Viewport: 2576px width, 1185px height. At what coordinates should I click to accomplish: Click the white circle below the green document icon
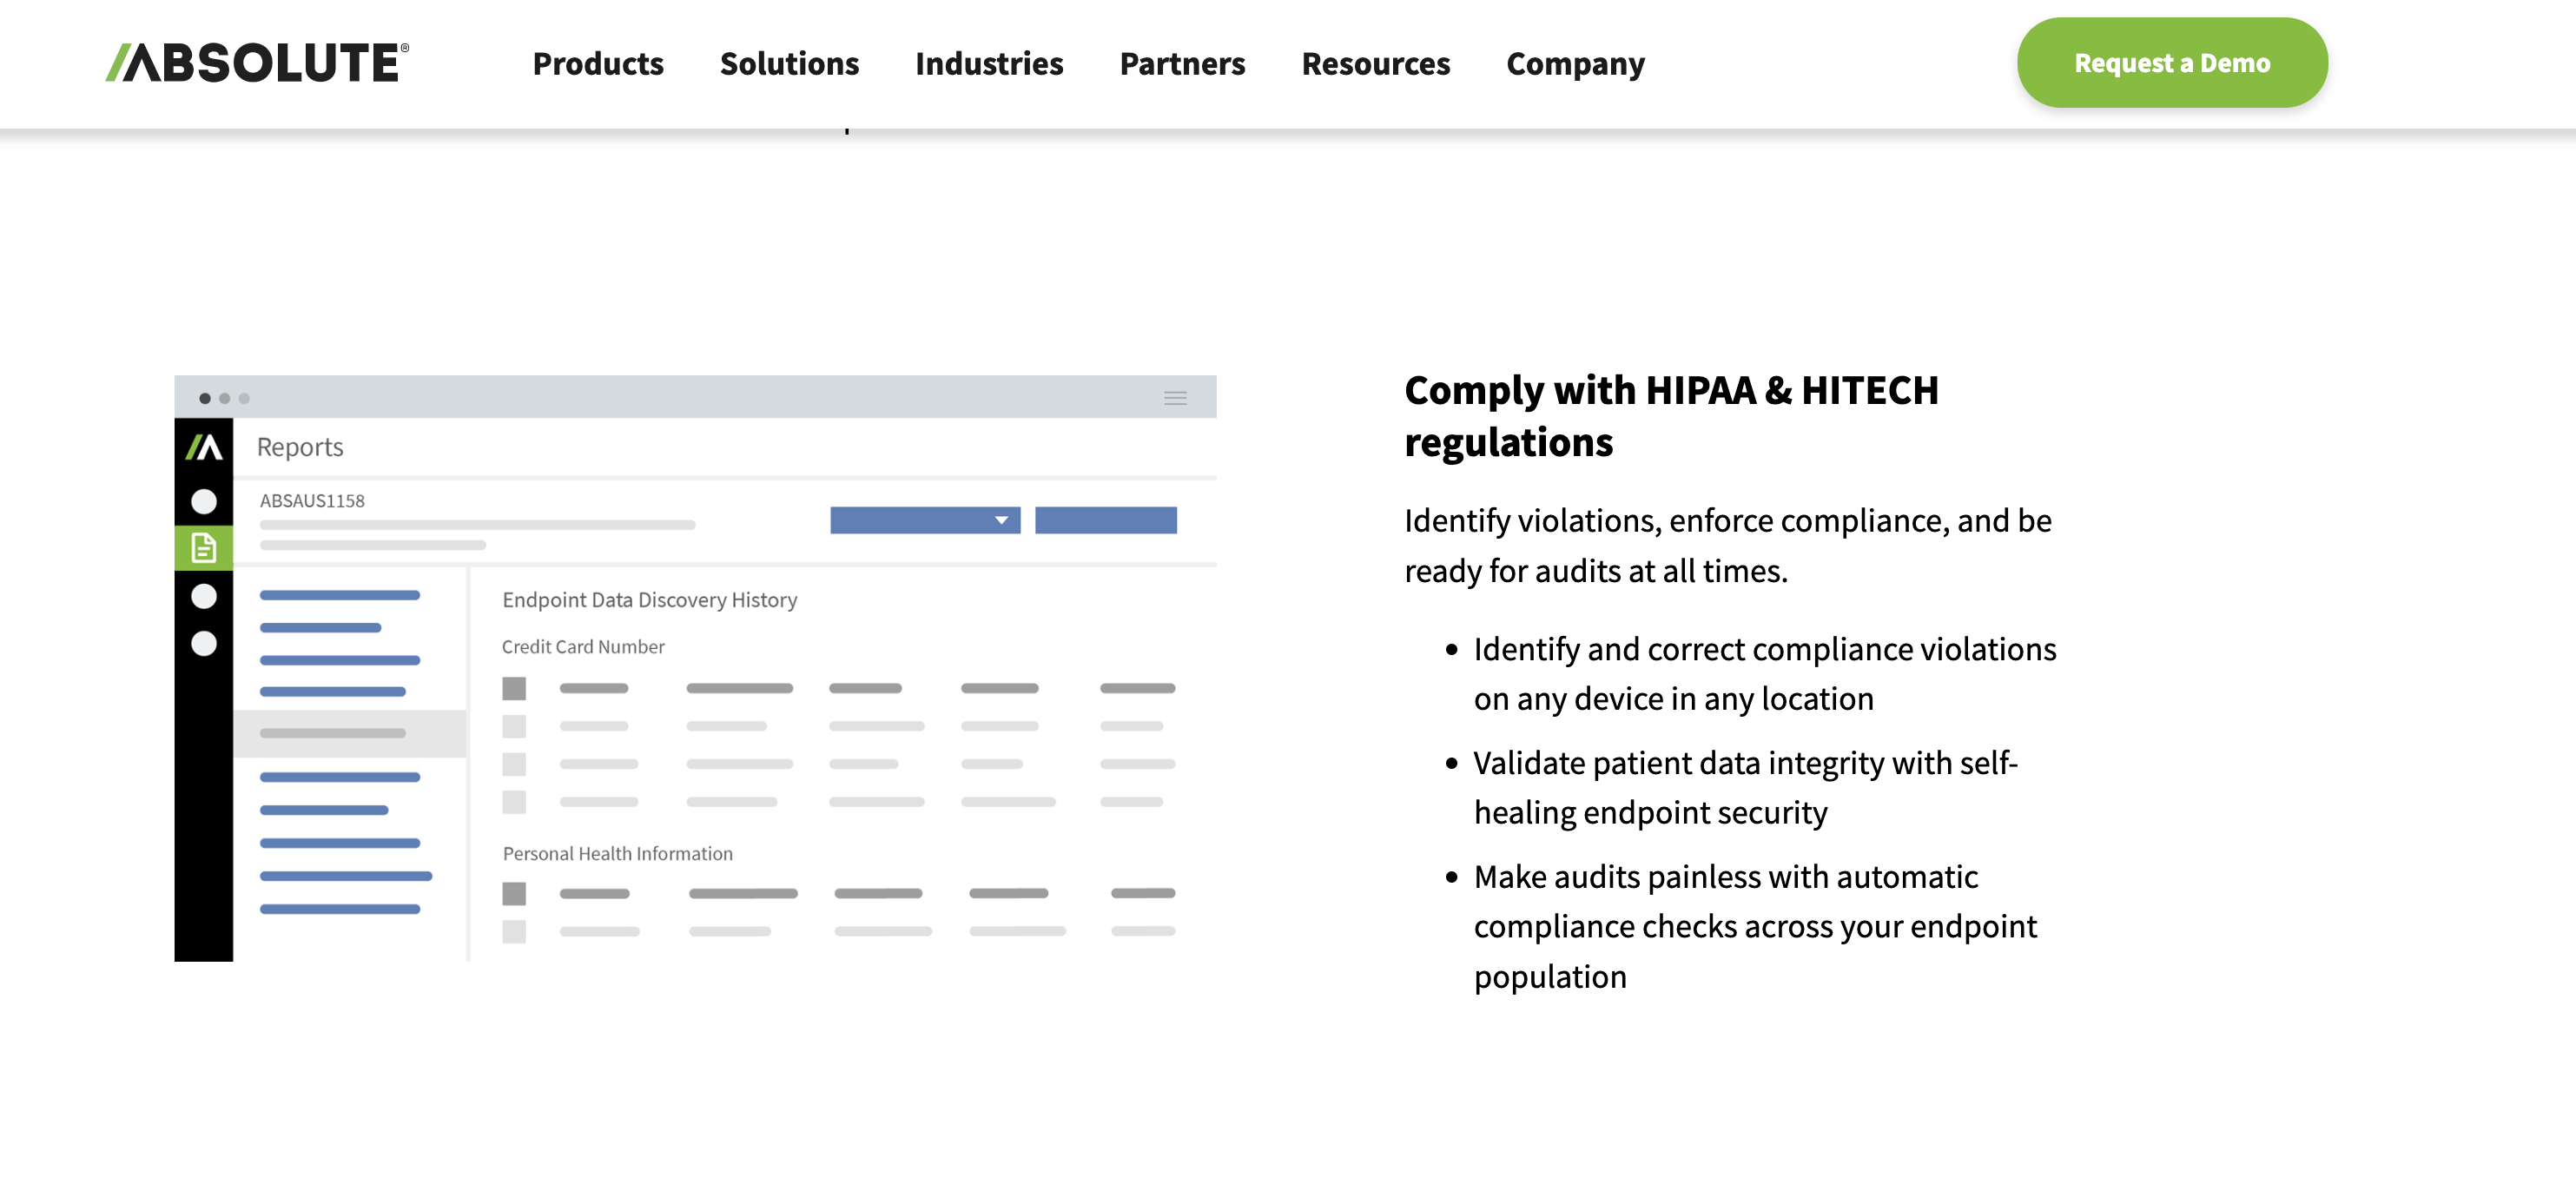click(x=204, y=596)
